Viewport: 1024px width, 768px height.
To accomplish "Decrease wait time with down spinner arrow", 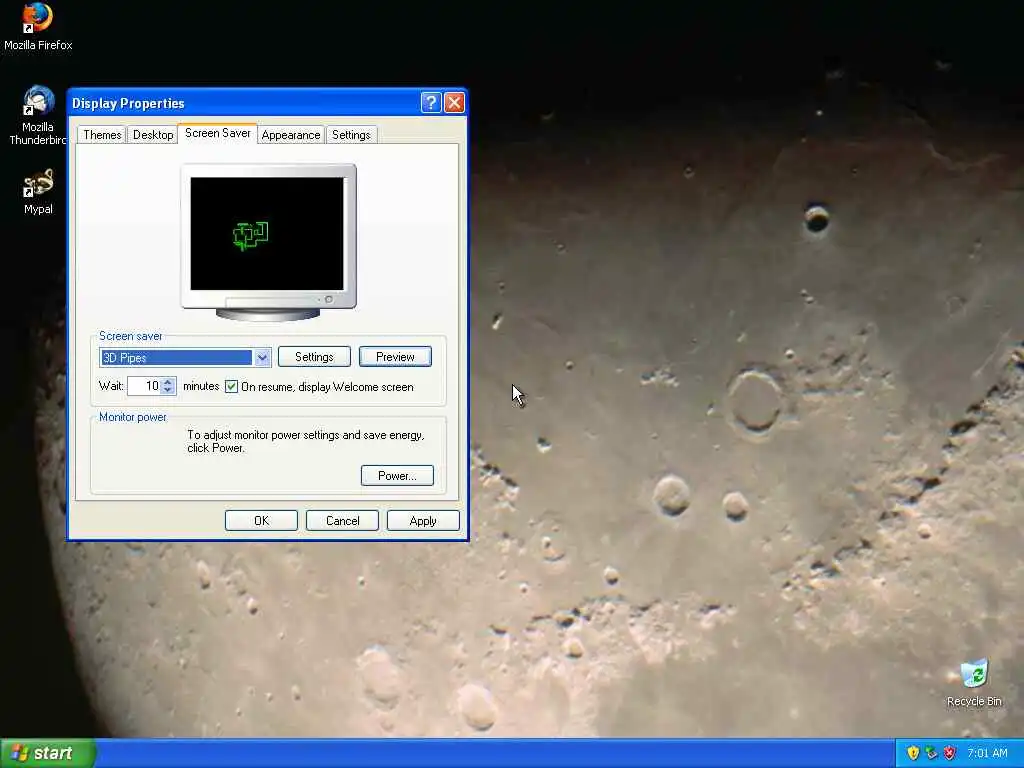I will [x=168, y=391].
